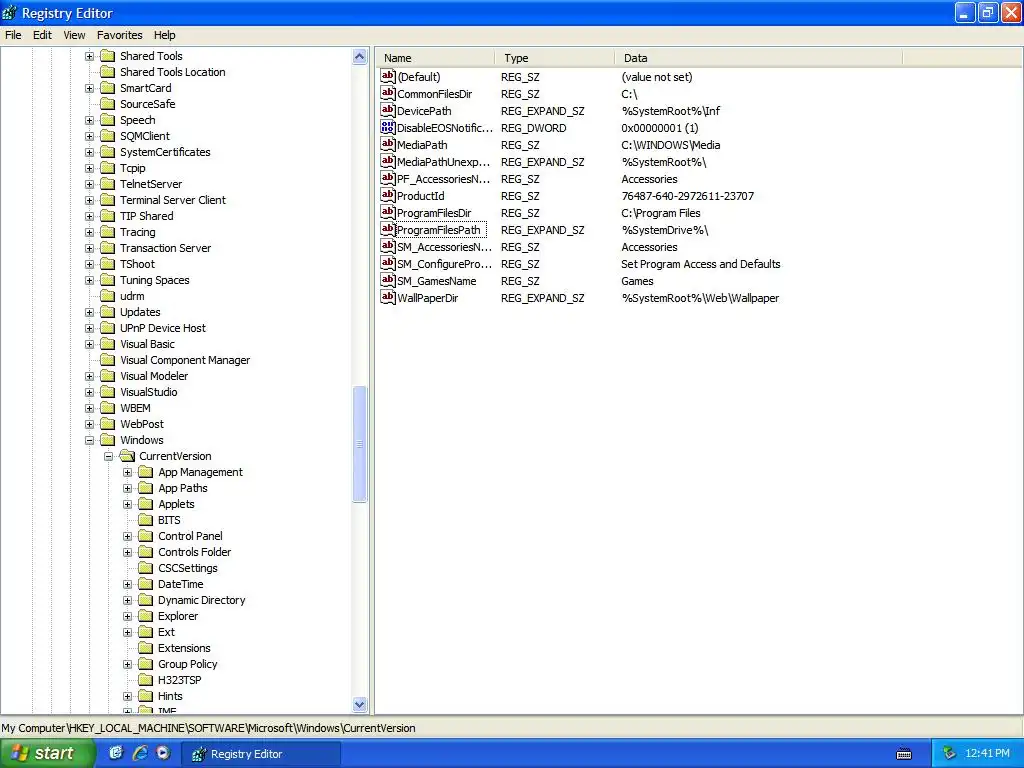Click the Visual Component Manager folder icon
Viewport: 1024px width, 768px height.
(108, 360)
